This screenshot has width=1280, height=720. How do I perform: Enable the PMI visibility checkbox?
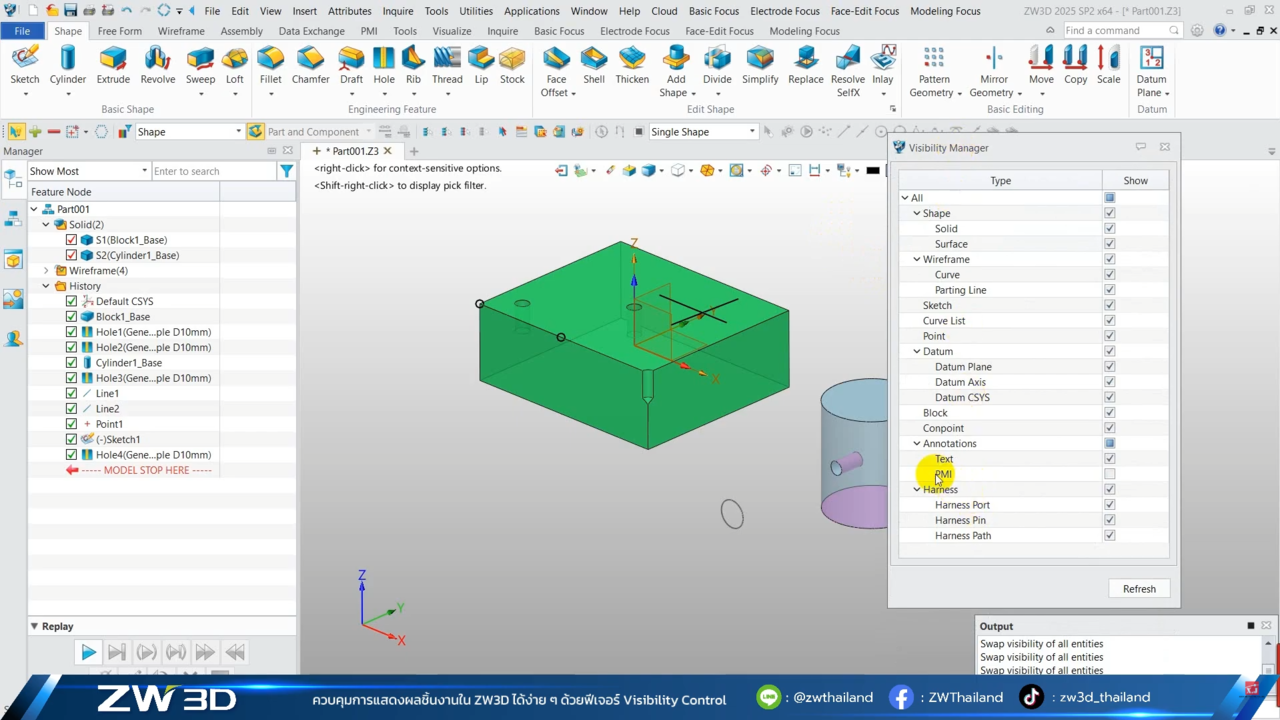click(1109, 474)
